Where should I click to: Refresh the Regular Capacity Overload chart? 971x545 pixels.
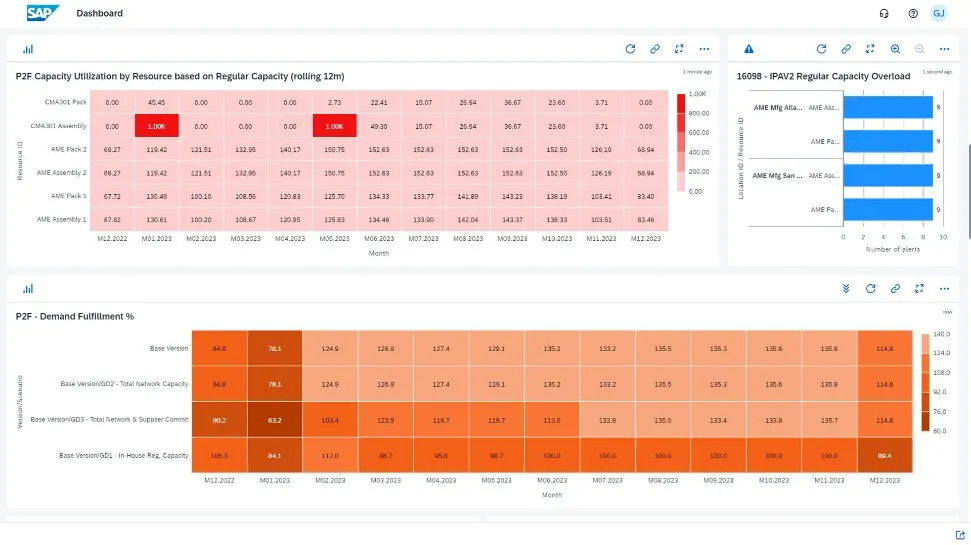821,48
